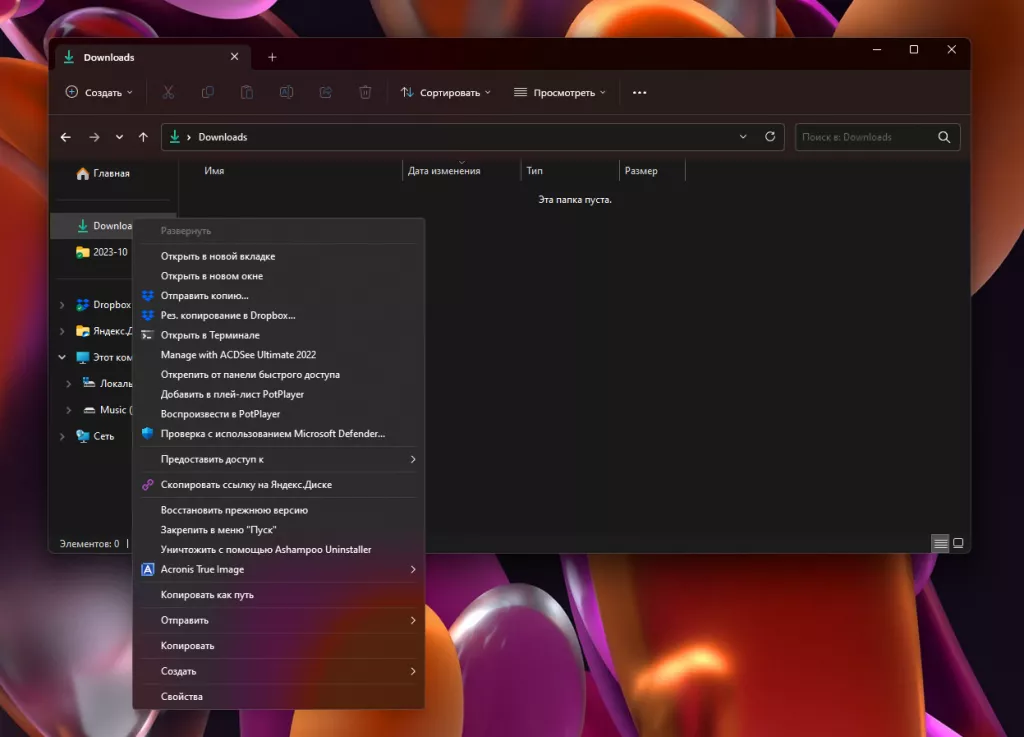Open the Сортировать dropdown
The height and width of the screenshot is (737, 1024).
446,92
